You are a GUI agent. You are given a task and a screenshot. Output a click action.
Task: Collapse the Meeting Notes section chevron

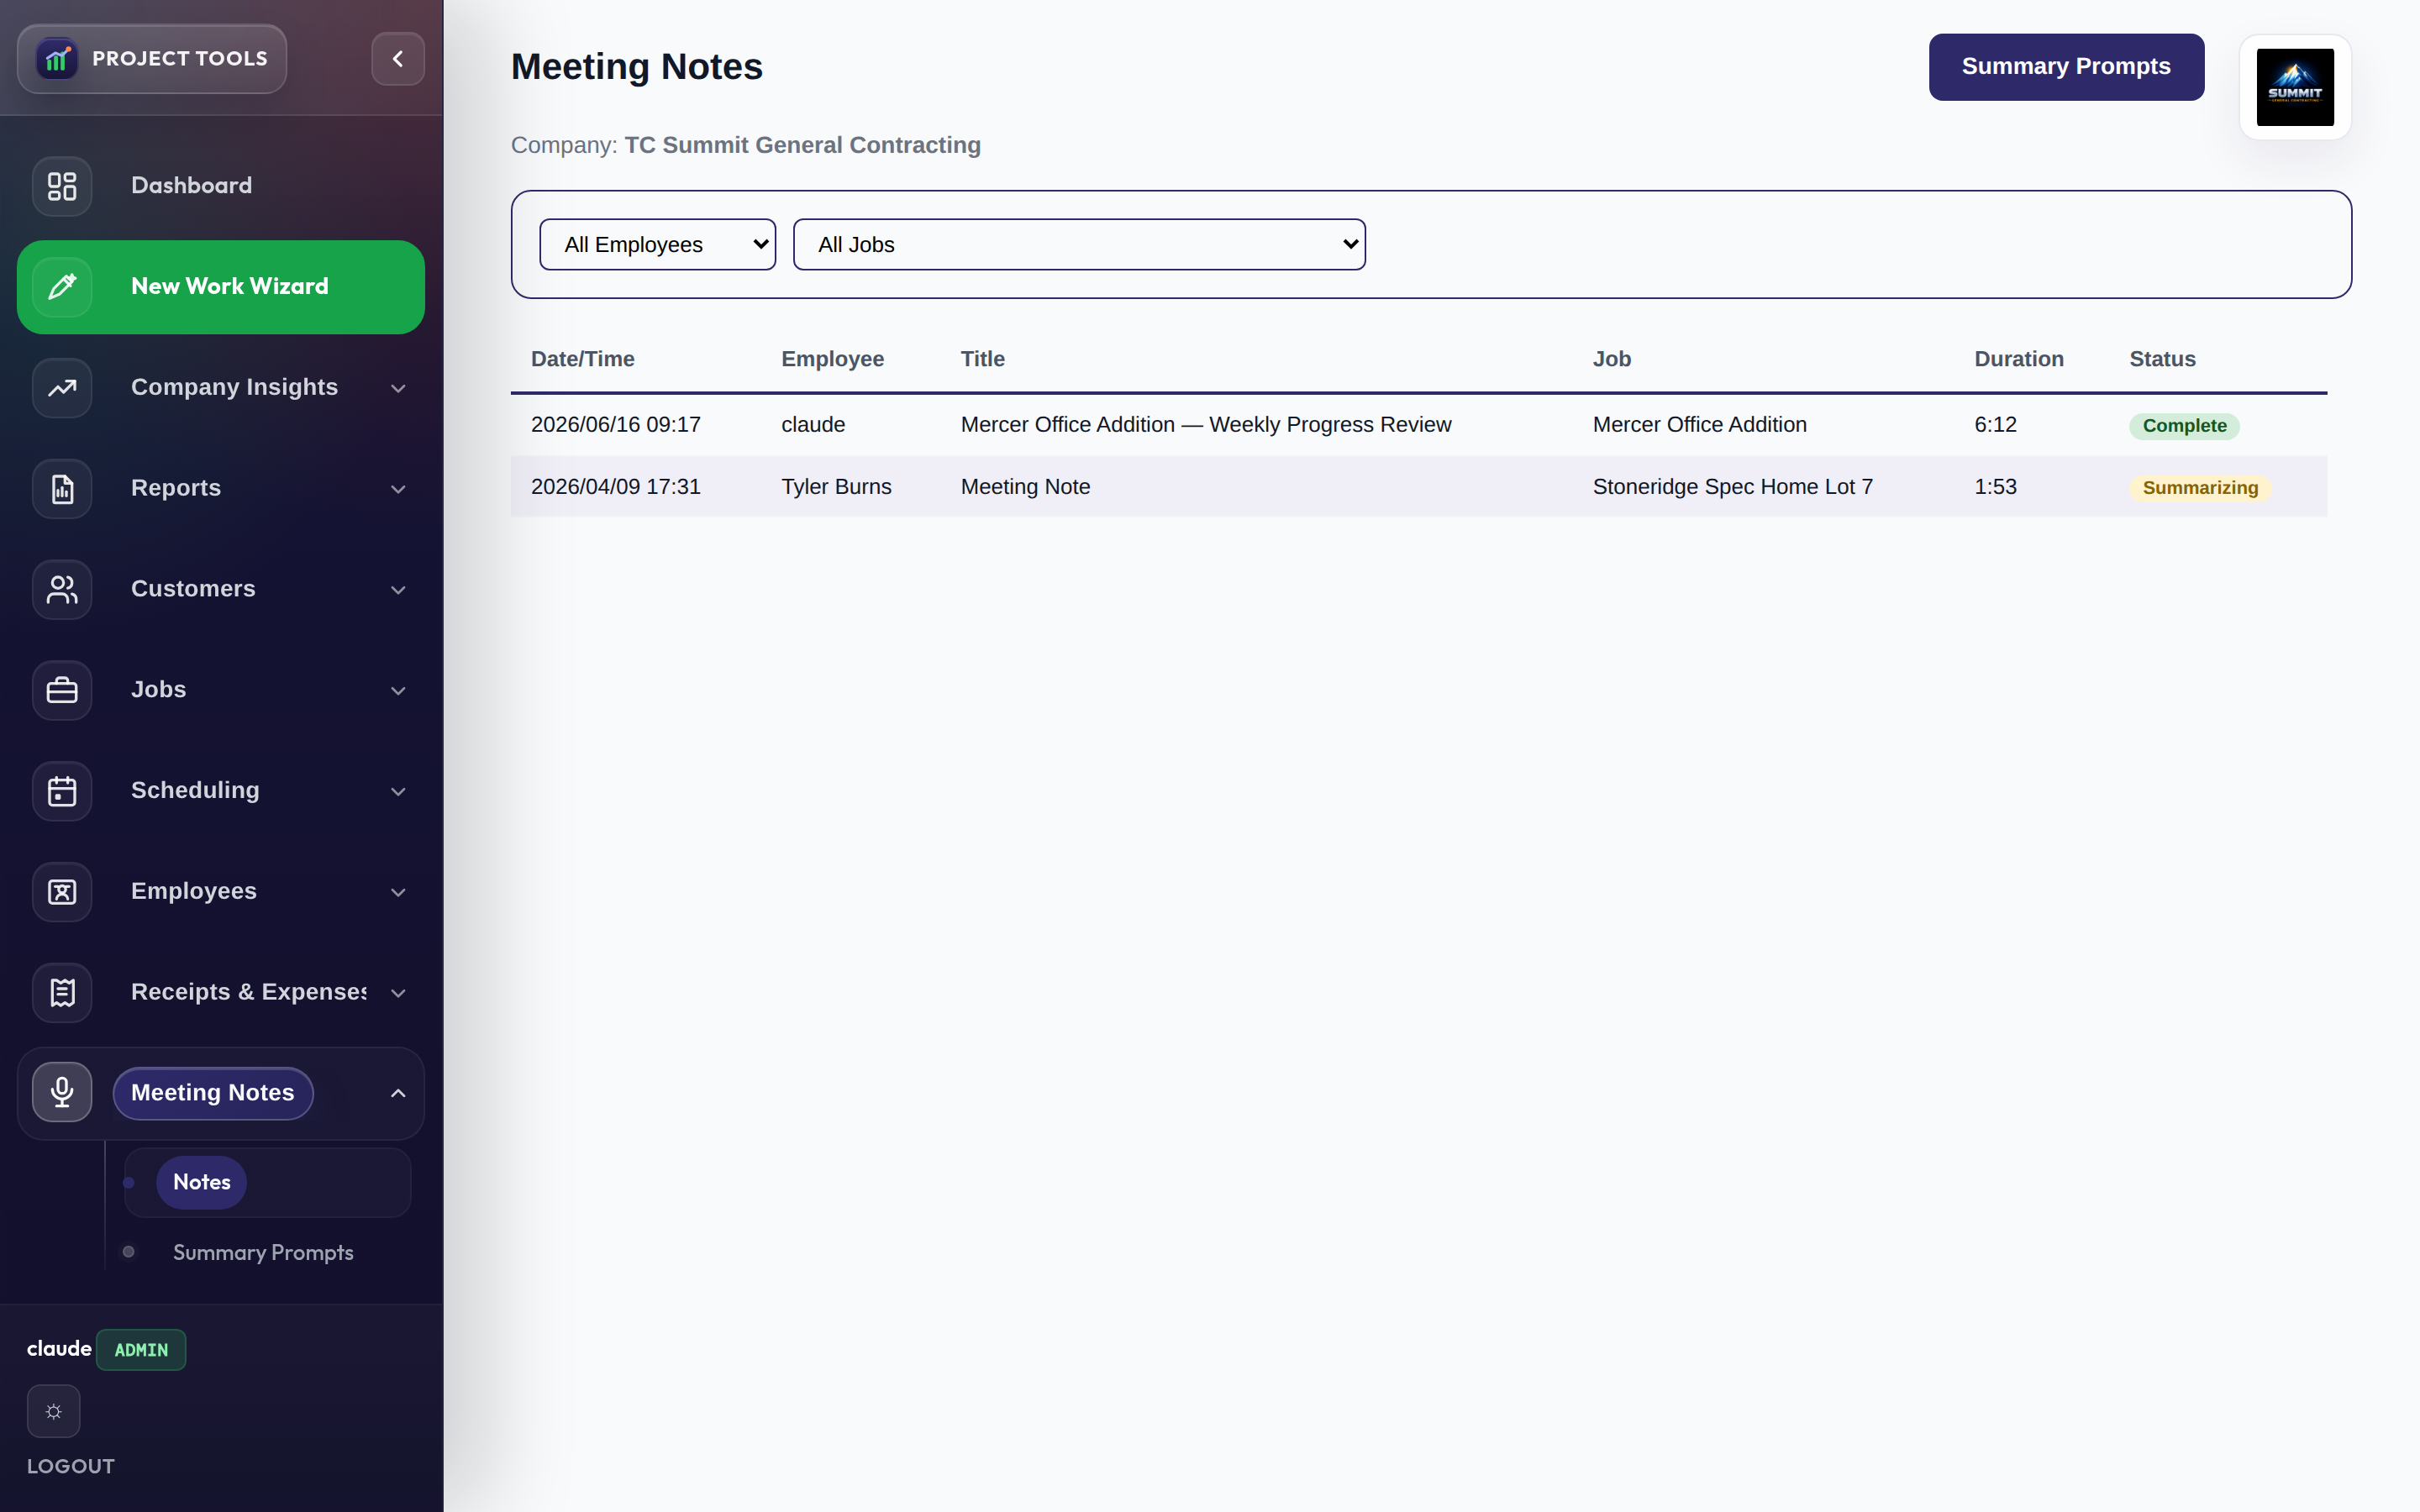pos(398,1093)
